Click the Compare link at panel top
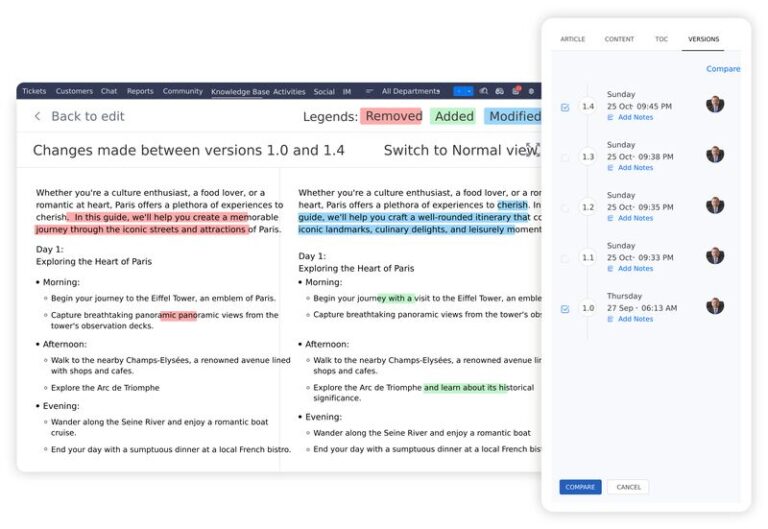This screenshot has height=529, width=768. pos(723,69)
